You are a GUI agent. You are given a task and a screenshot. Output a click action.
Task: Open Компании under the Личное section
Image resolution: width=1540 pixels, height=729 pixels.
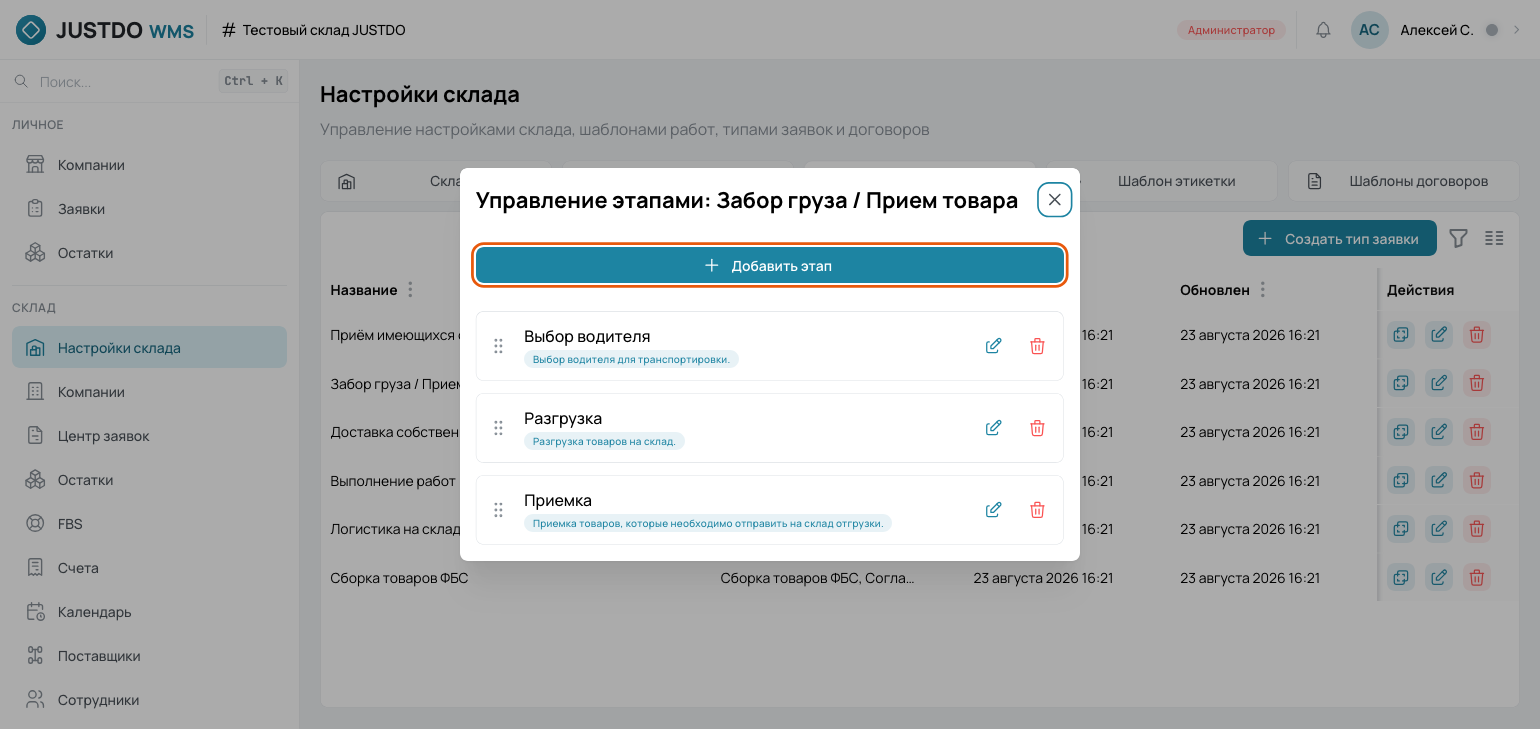150,165
